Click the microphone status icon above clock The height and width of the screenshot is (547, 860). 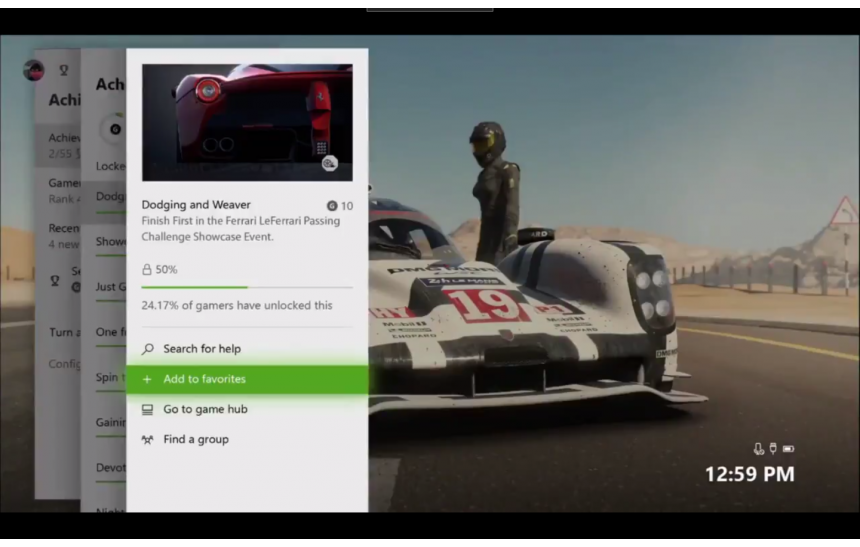point(759,449)
